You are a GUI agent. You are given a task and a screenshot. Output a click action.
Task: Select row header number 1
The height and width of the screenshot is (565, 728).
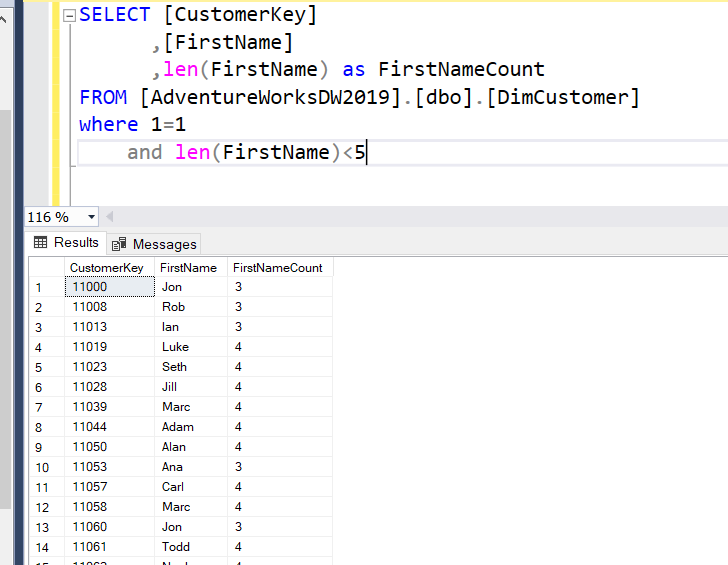(x=47, y=287)
